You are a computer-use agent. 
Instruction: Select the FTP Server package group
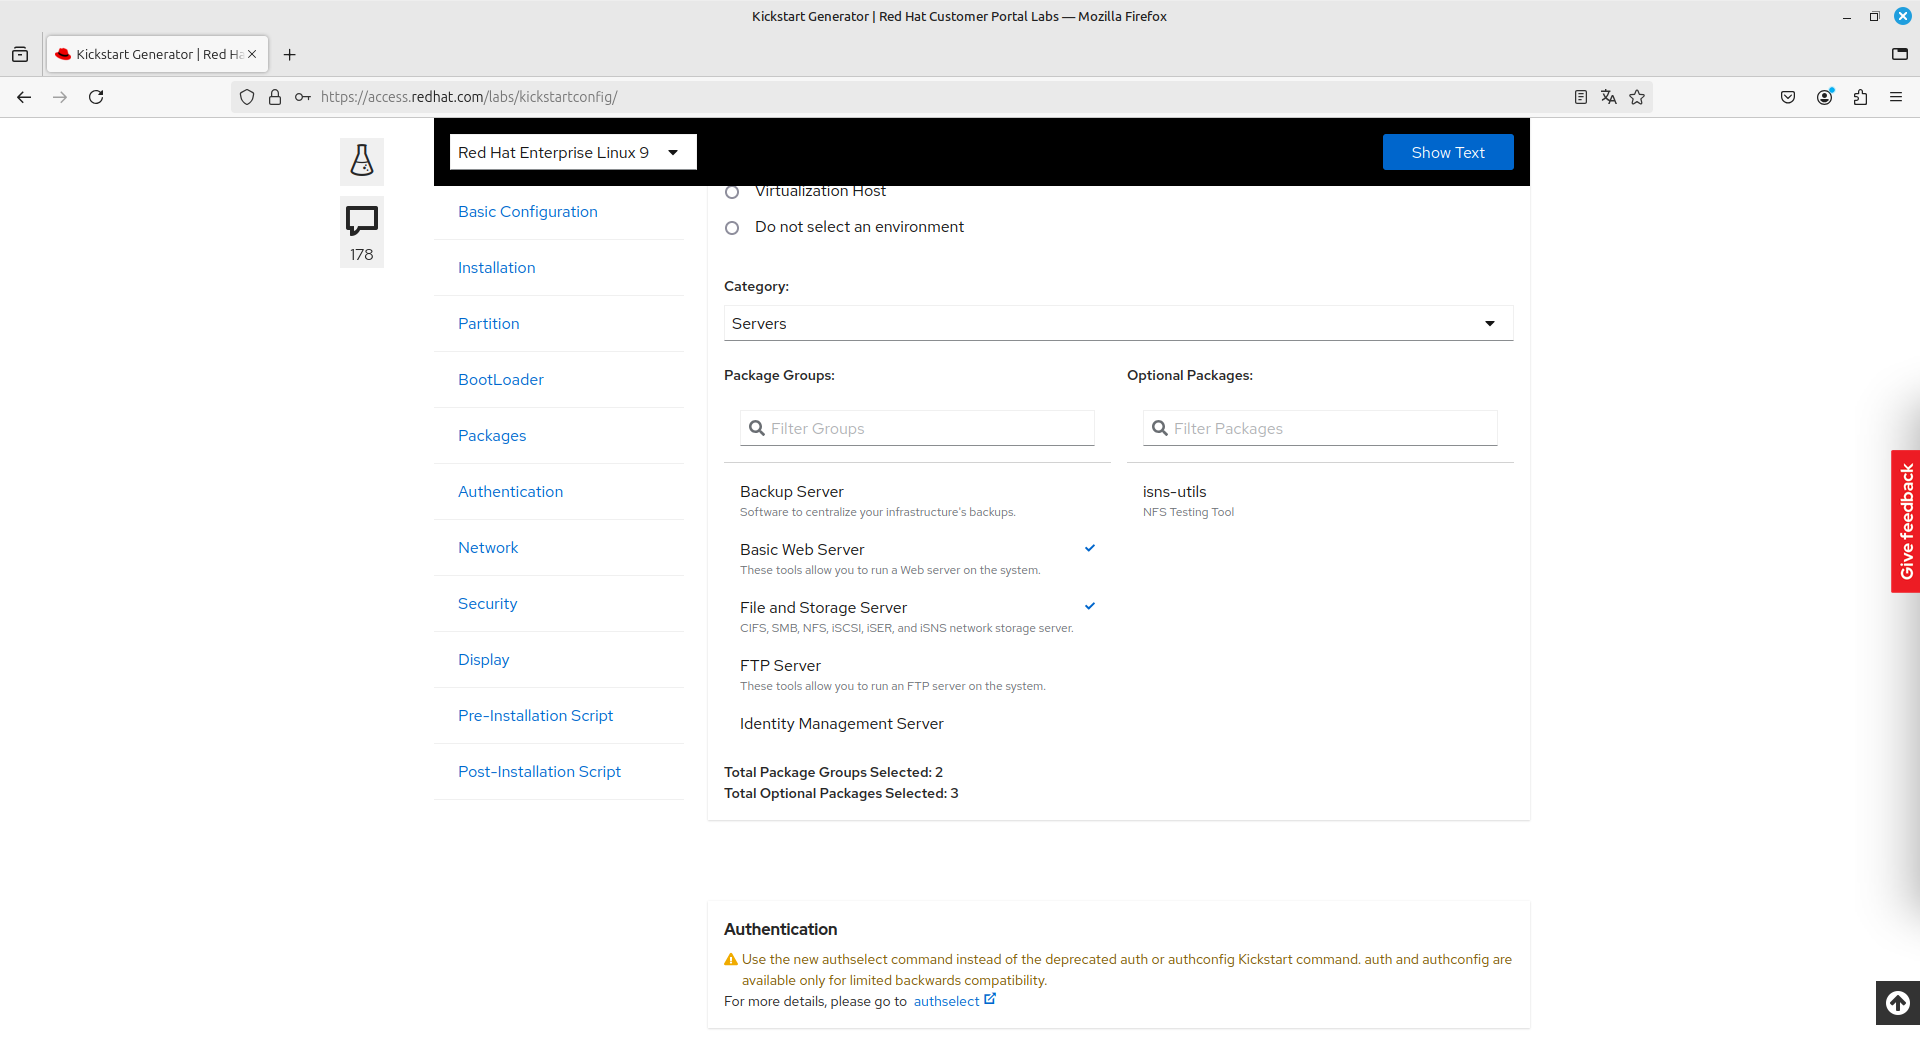coord(917,675)
